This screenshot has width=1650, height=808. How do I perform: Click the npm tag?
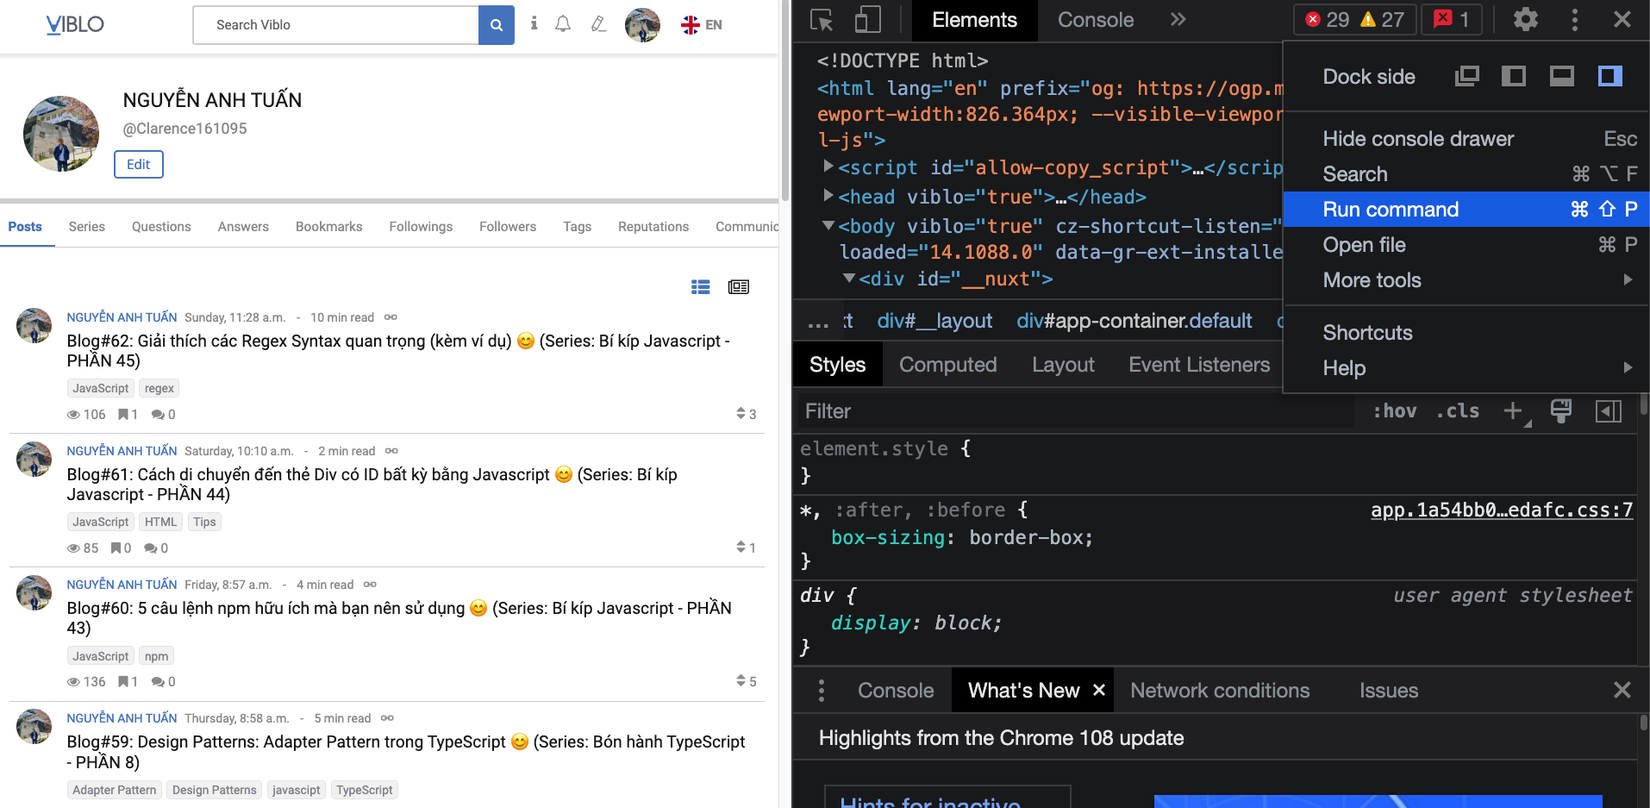pos(156,656)
